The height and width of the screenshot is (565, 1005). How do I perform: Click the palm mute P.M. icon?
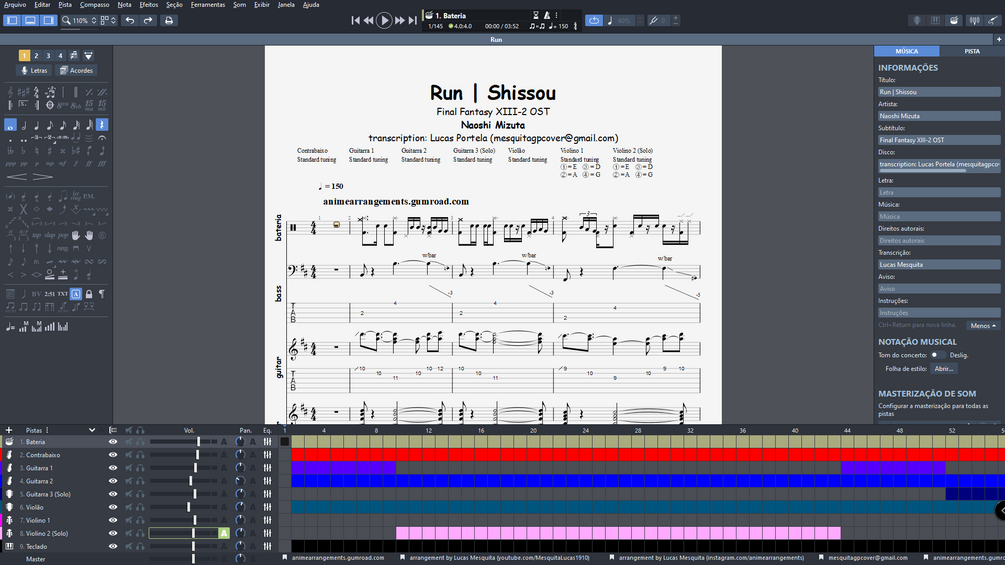point(89,196)
